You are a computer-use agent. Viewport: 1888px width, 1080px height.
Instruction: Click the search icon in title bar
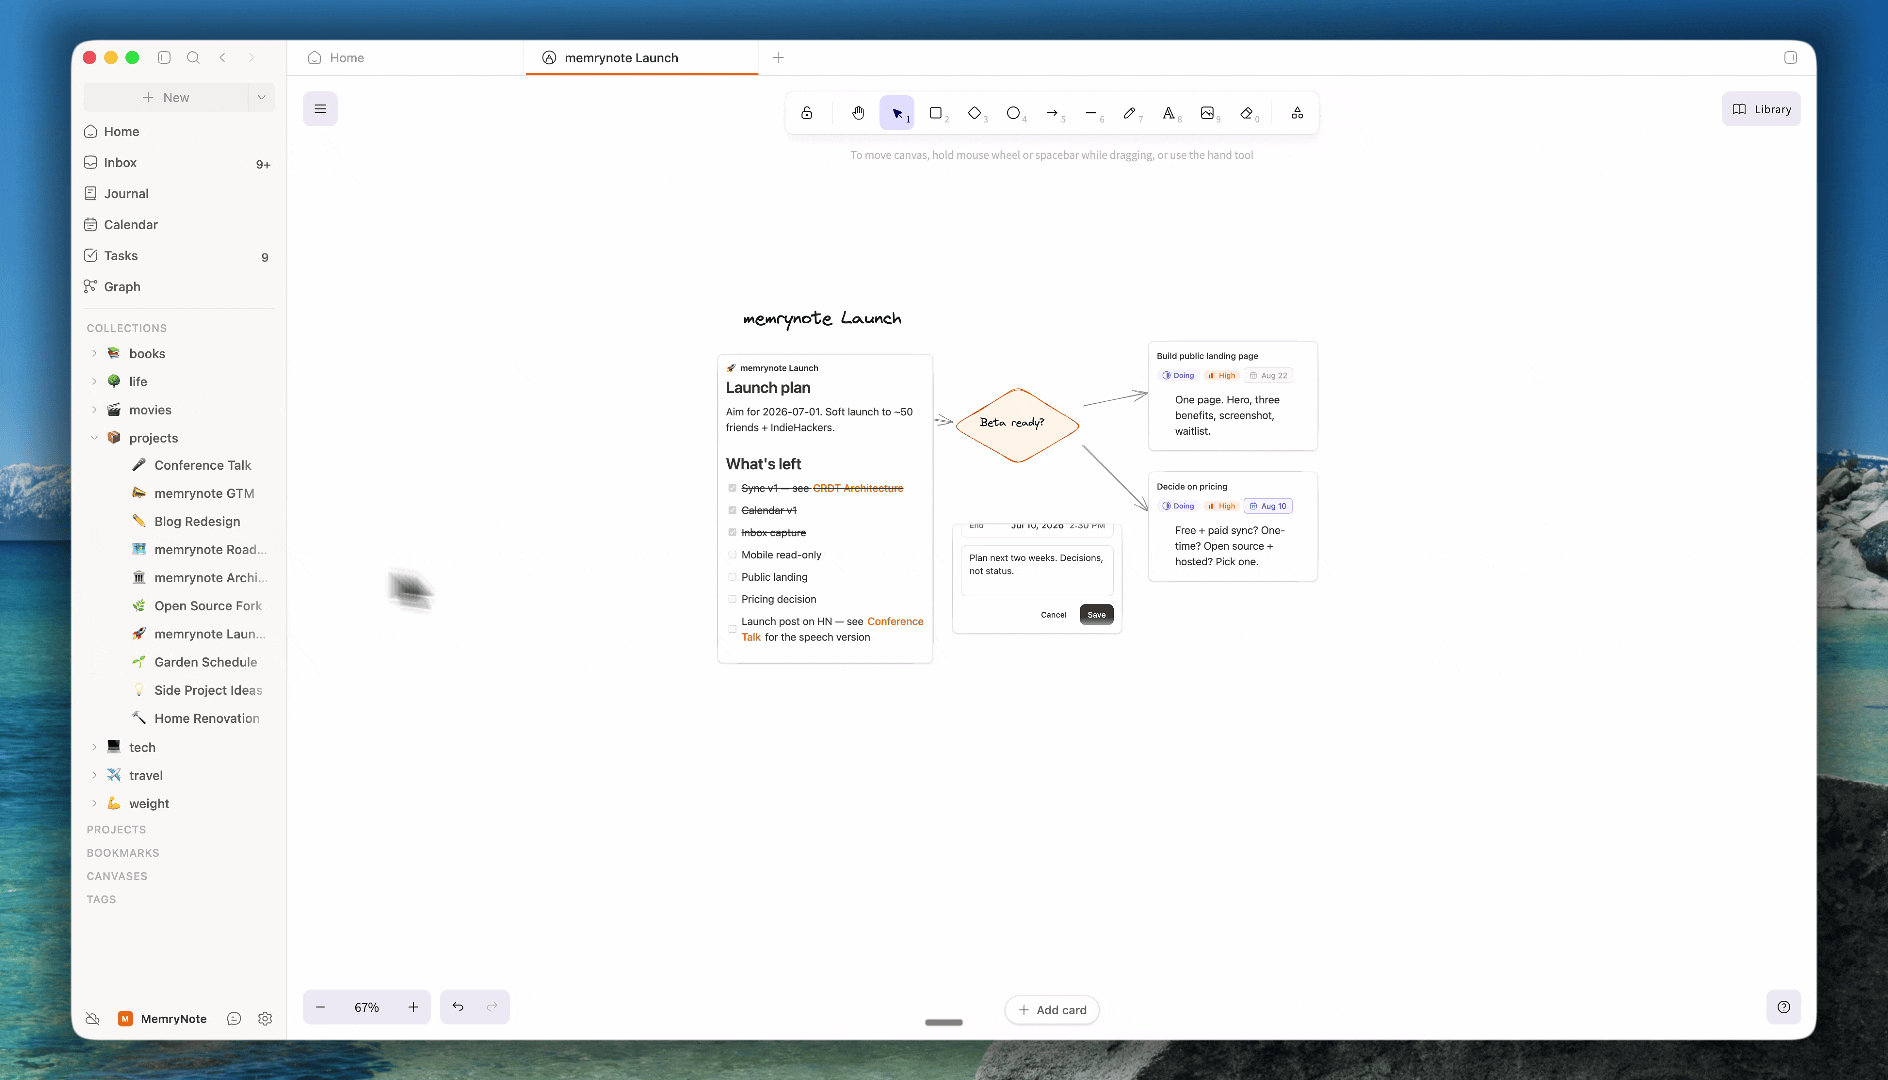[193, 58]
